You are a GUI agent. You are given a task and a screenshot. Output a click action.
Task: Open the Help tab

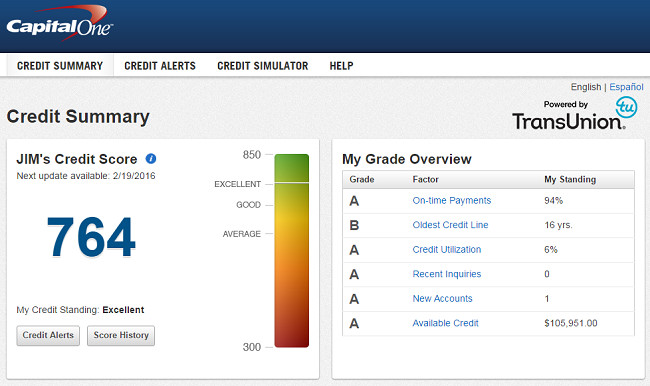[342, 66]
